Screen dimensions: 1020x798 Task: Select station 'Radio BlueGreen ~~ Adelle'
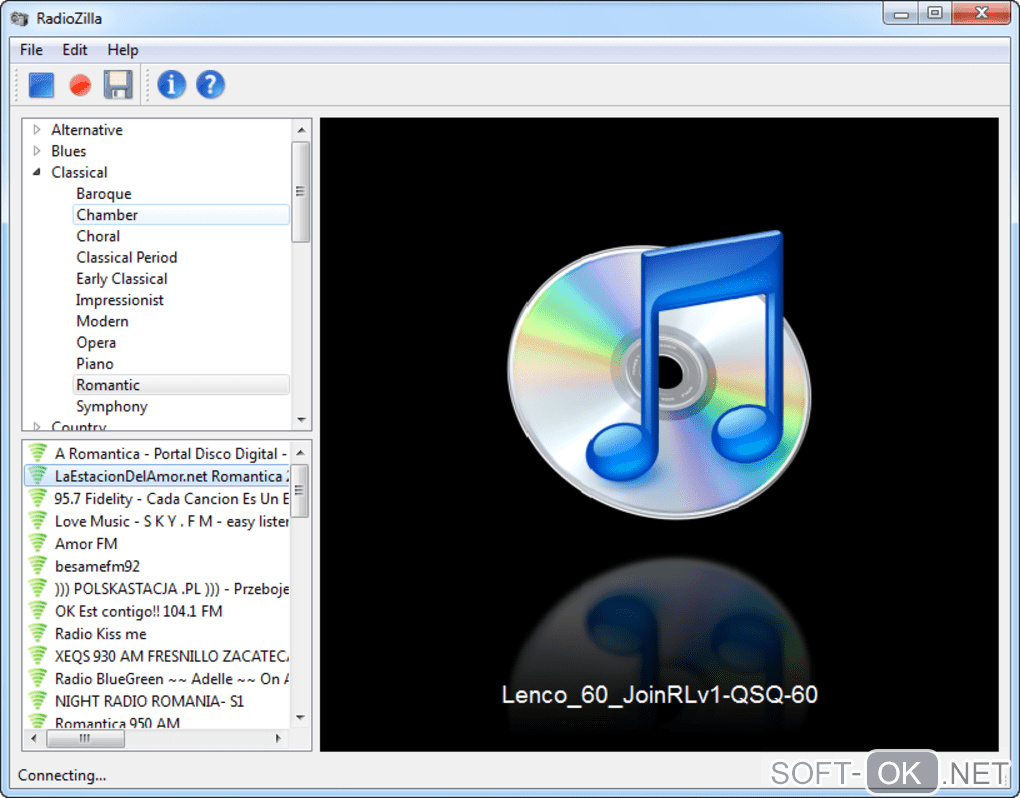(x=171, y=679)
